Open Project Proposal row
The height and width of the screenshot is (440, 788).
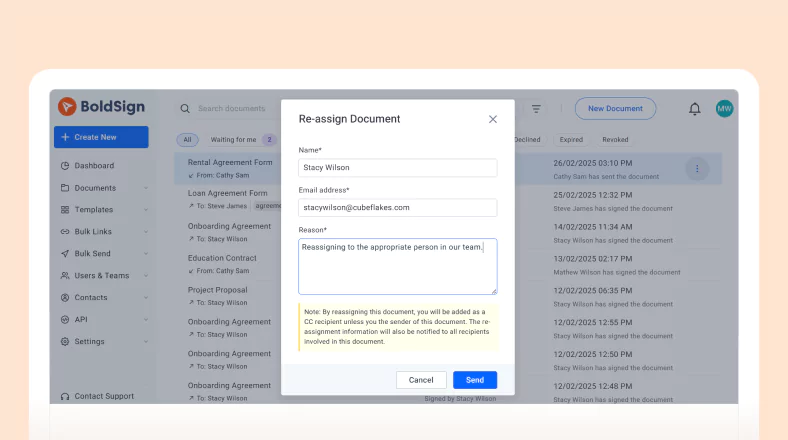coord(218,290)
